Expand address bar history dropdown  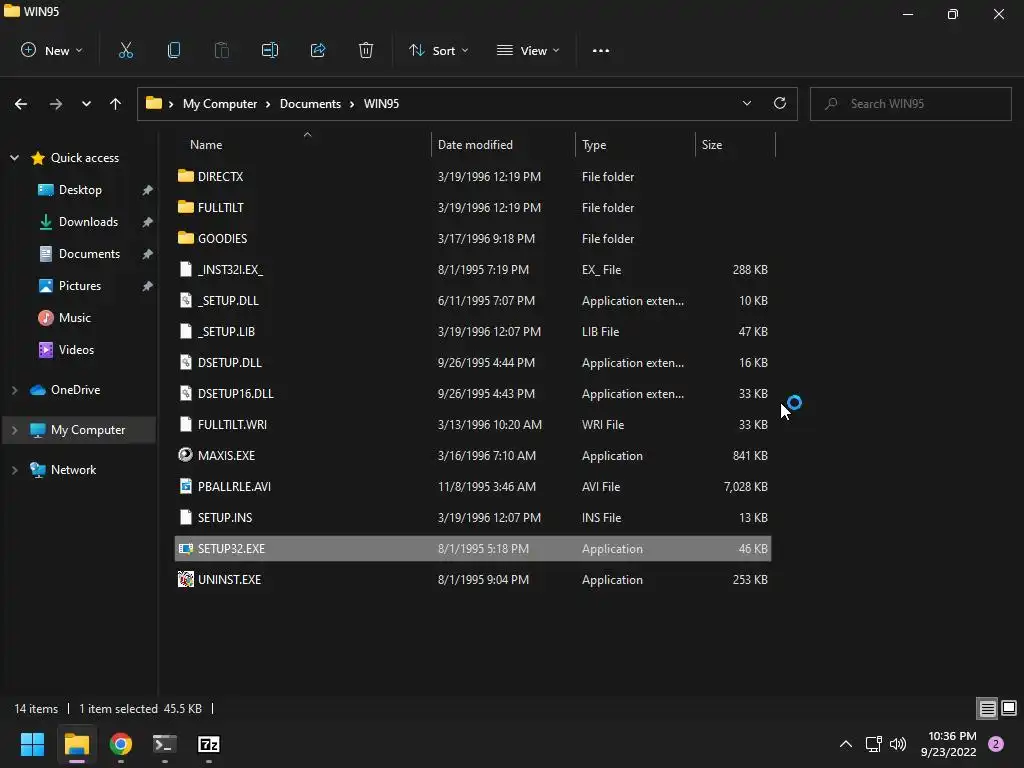[746, 103]
